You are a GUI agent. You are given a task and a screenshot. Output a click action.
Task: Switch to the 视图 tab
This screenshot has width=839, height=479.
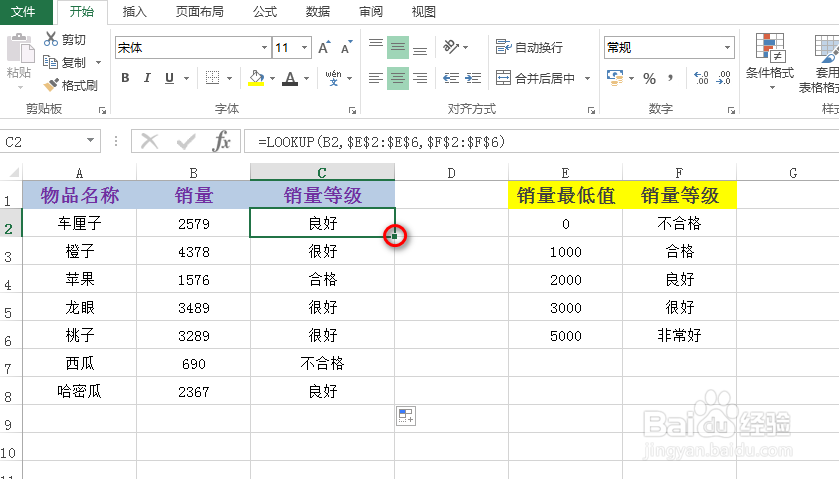click(x=423, y=12)
